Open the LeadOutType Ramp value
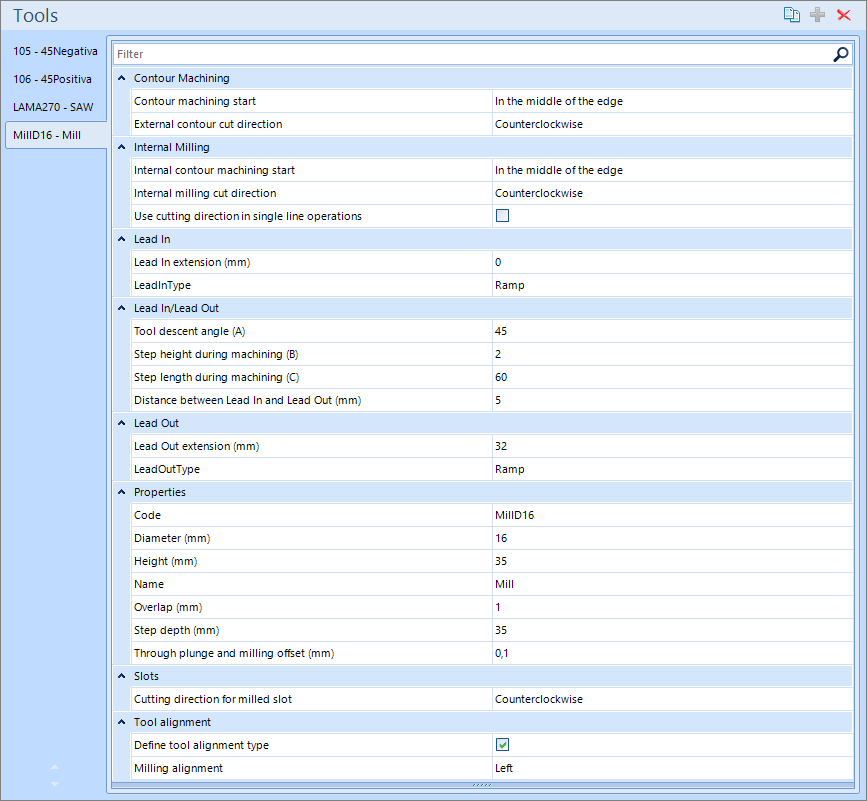 tap(672, 469)
